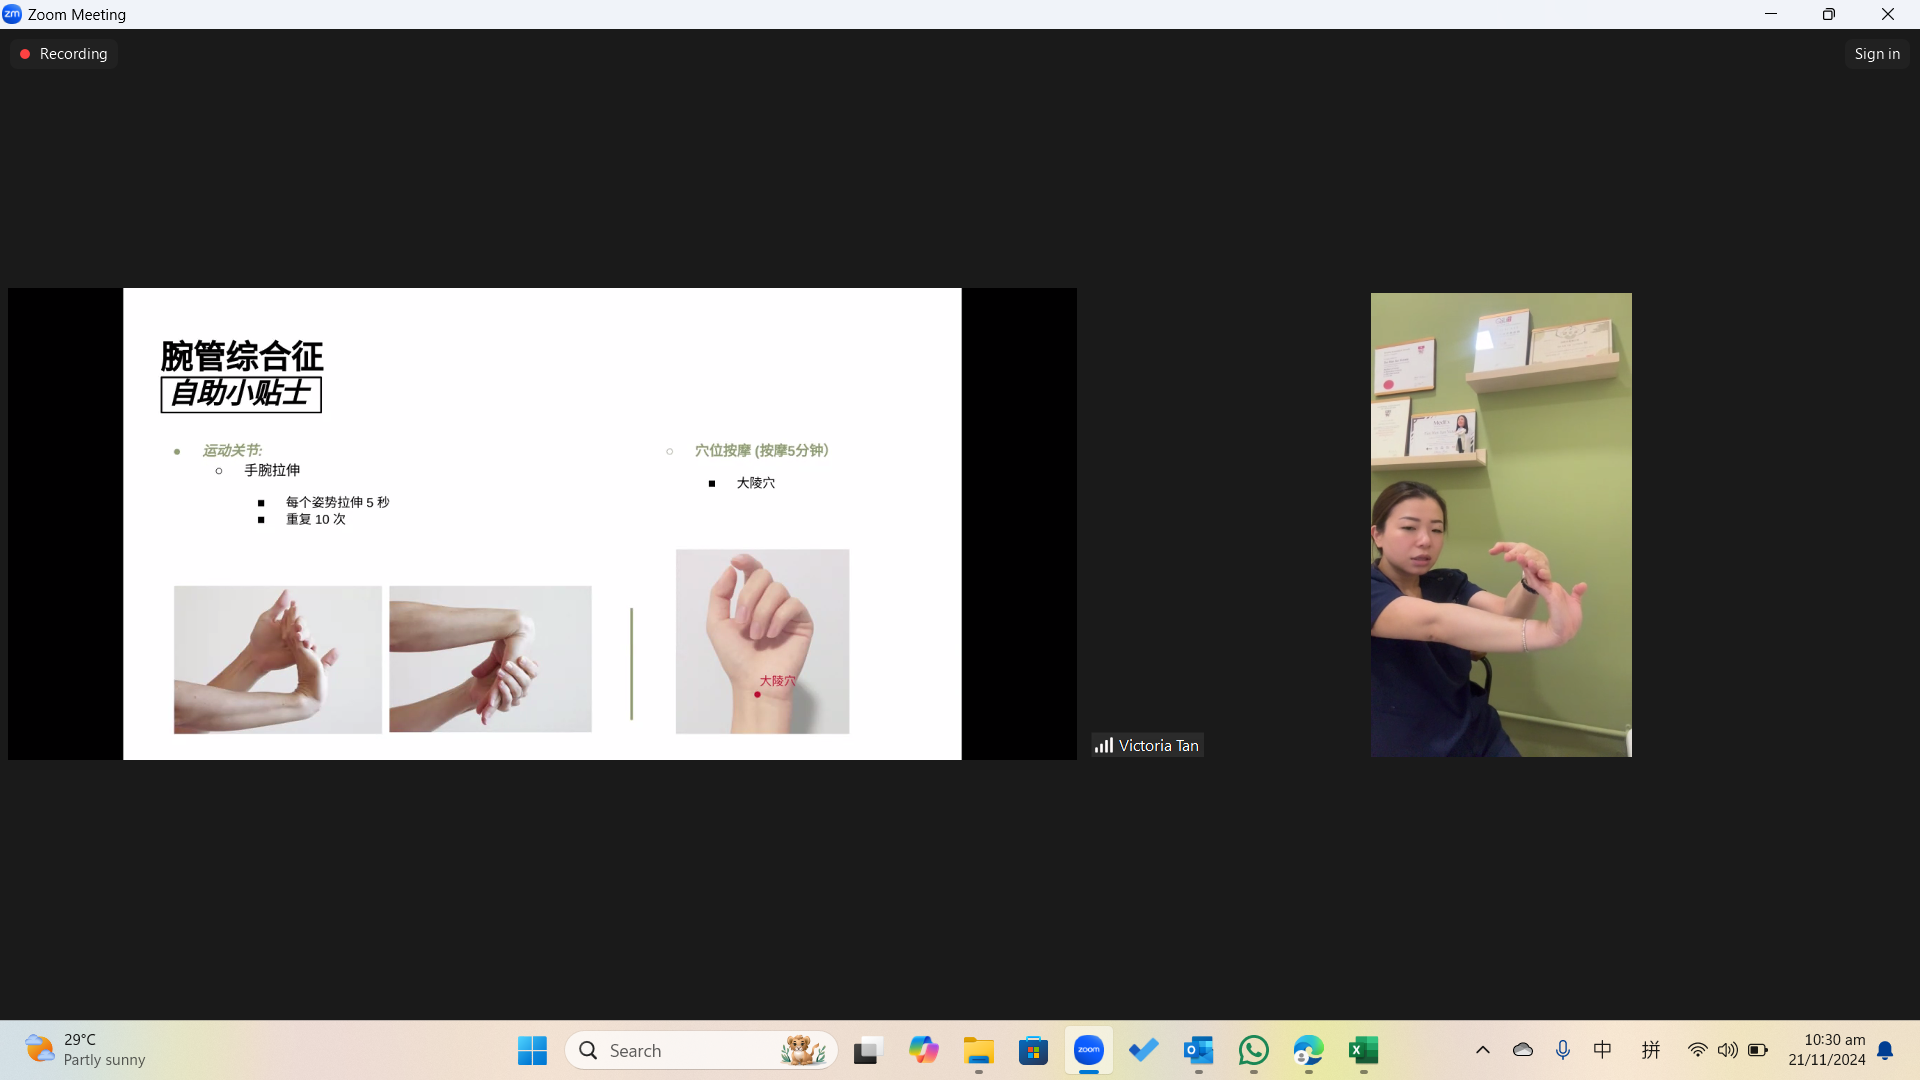The image size is (1920, 1080).
Task: Expand the hidden system tray icons
Action: point(1482,1050)
